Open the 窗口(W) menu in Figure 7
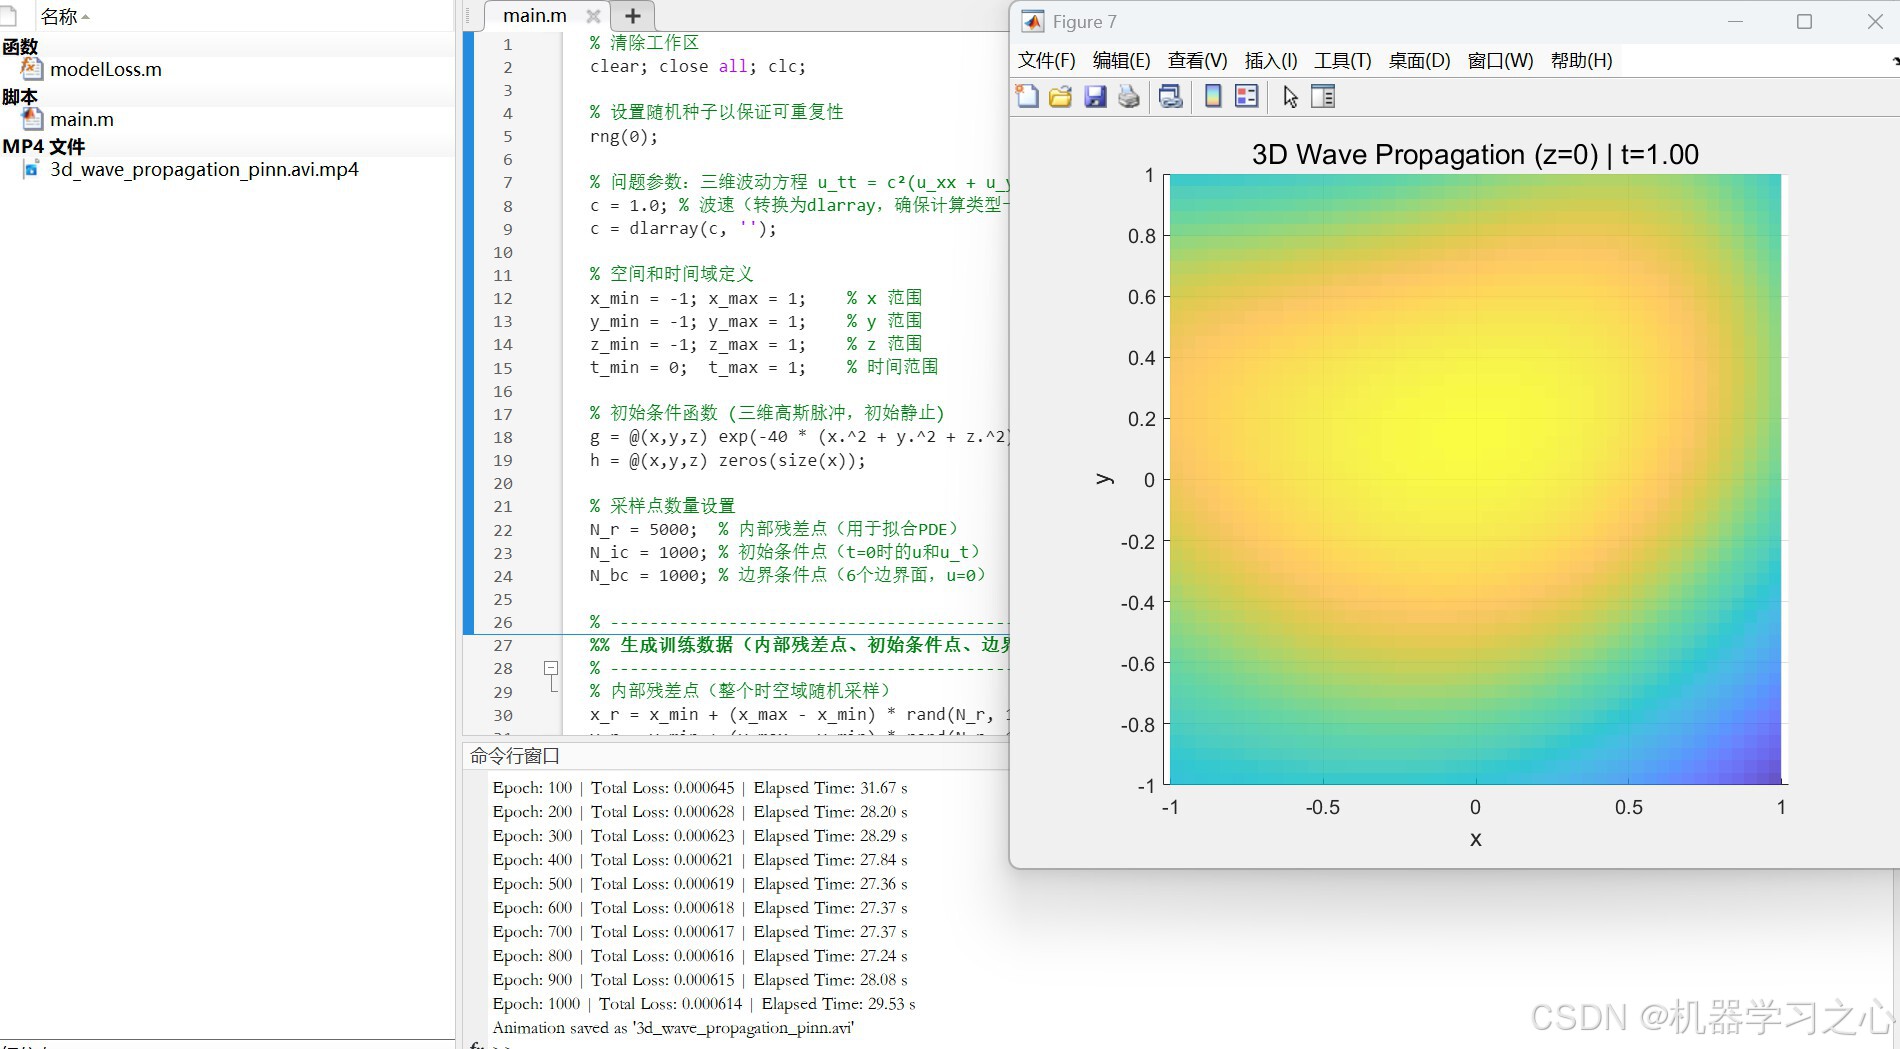The height and width of the screenshot is (1049, 1900). [1500, 61]
